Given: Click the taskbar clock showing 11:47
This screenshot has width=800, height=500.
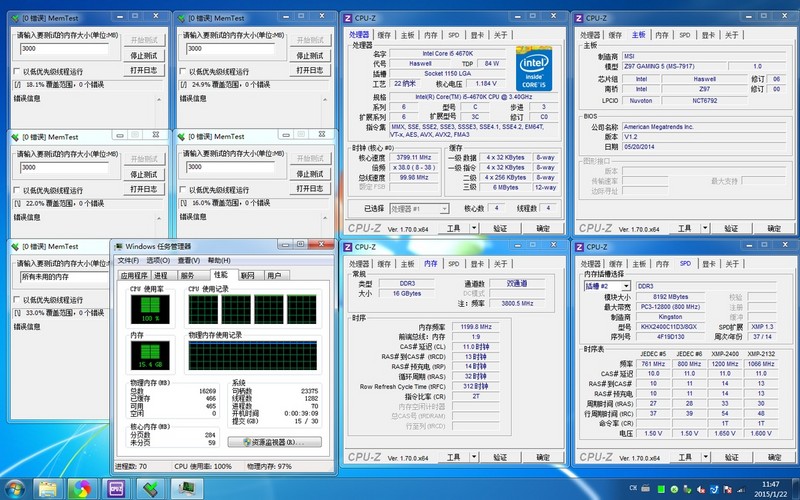Looking at the screenshot, I should pyautogui.click(x=770, y=489).
